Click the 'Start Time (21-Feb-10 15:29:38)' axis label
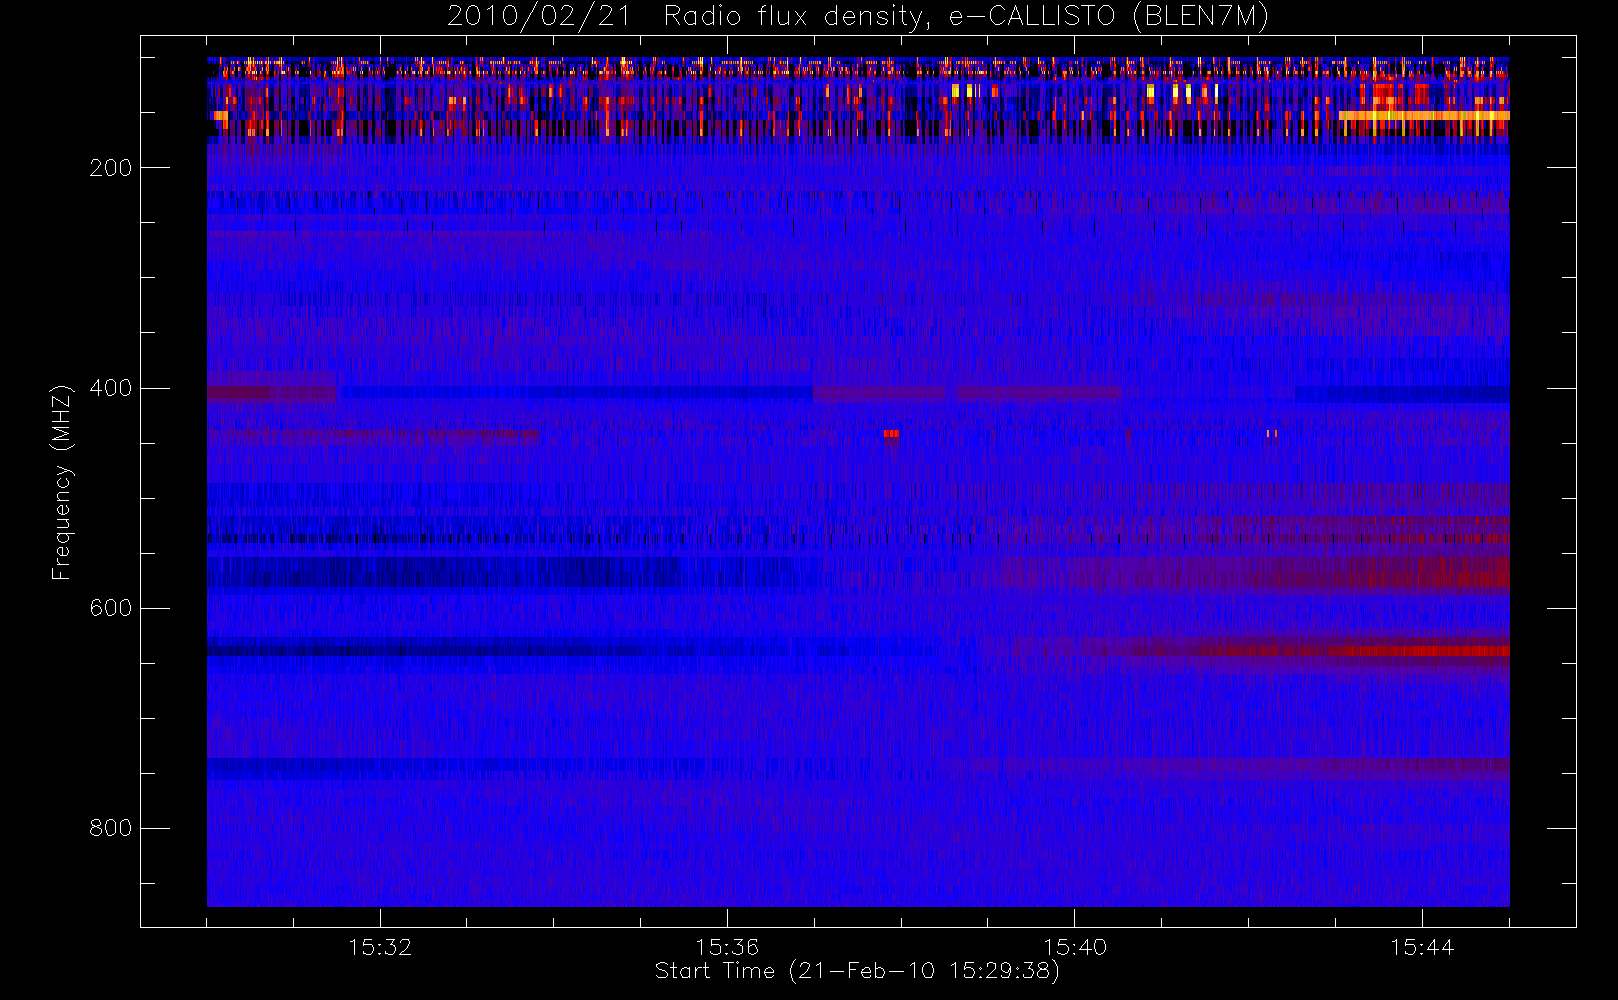The height and width of the screenshot is (1000, 1618). coord(857,971)
